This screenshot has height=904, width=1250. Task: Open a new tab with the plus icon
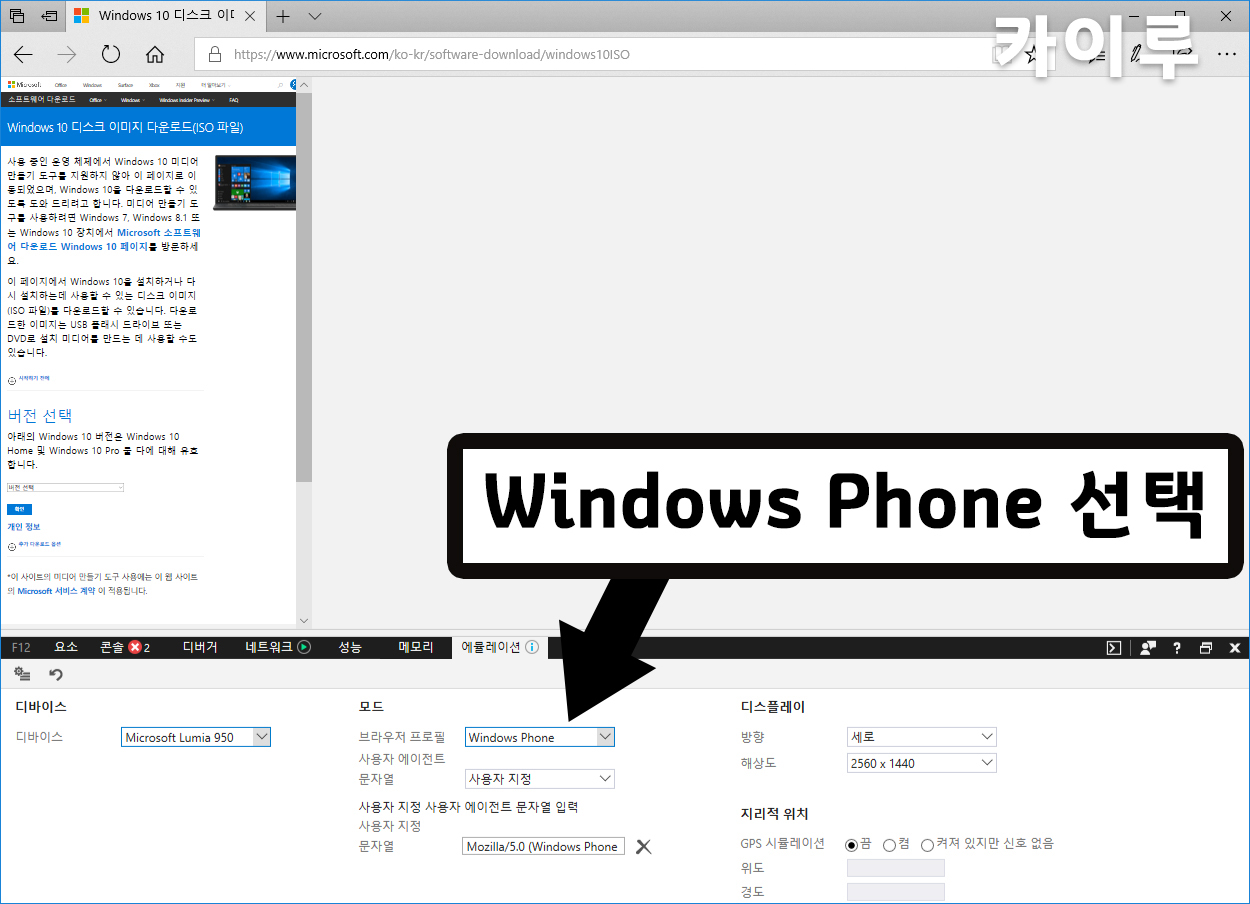click(x=283, y=16)
